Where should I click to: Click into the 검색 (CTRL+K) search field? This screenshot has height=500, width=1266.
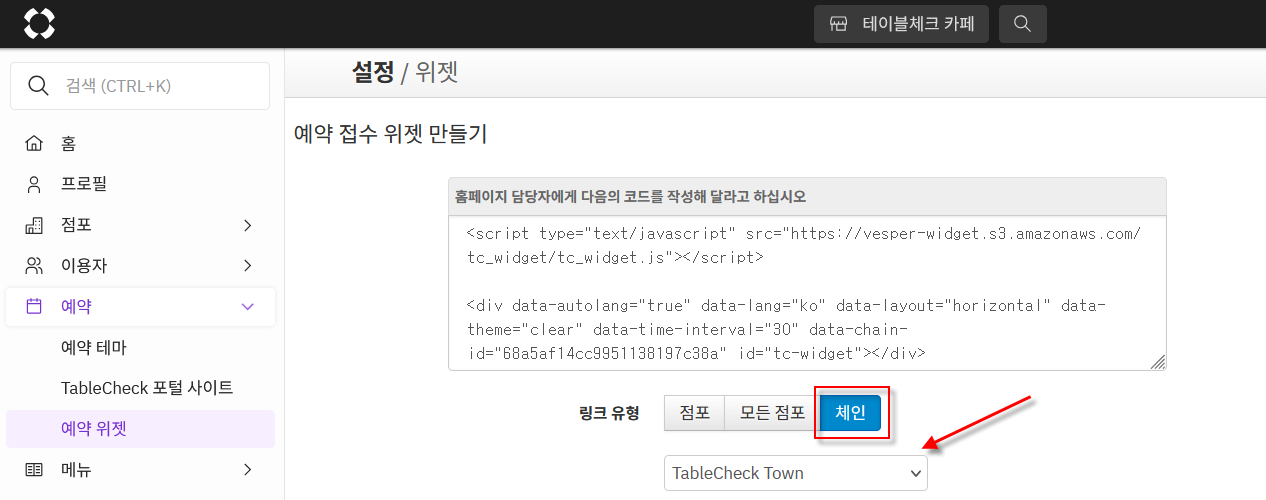tap(140, 86)
